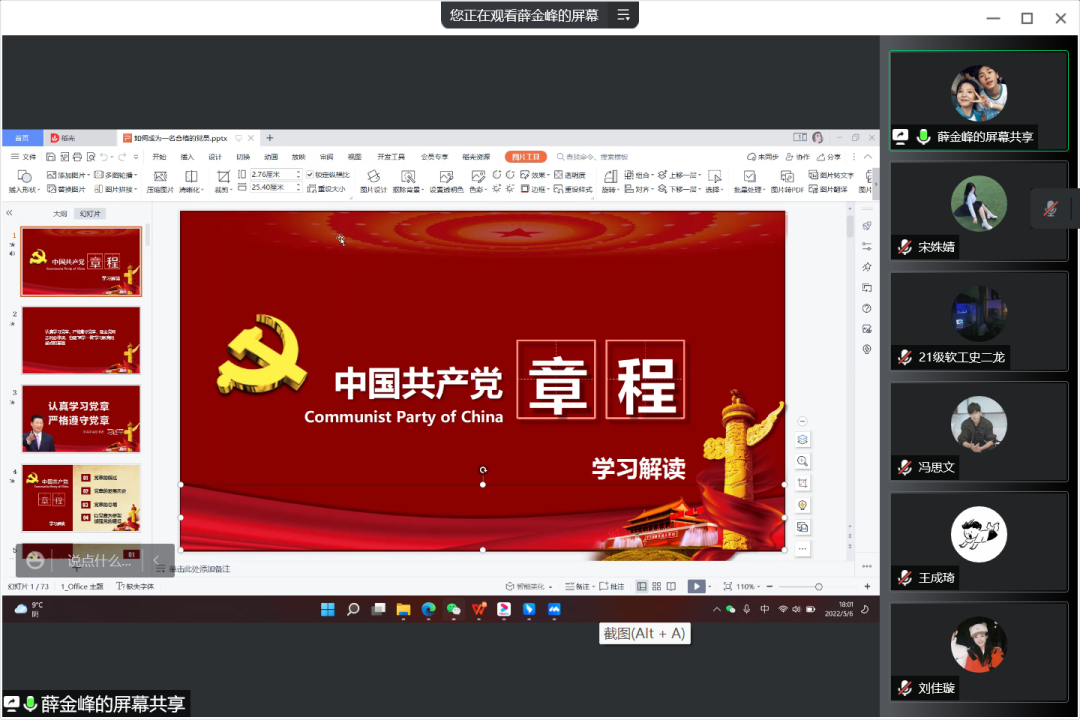Screen dimensions: 1080x720
Task: Open the 视图 (View) ribbon tab
Action: click(354, 157)
